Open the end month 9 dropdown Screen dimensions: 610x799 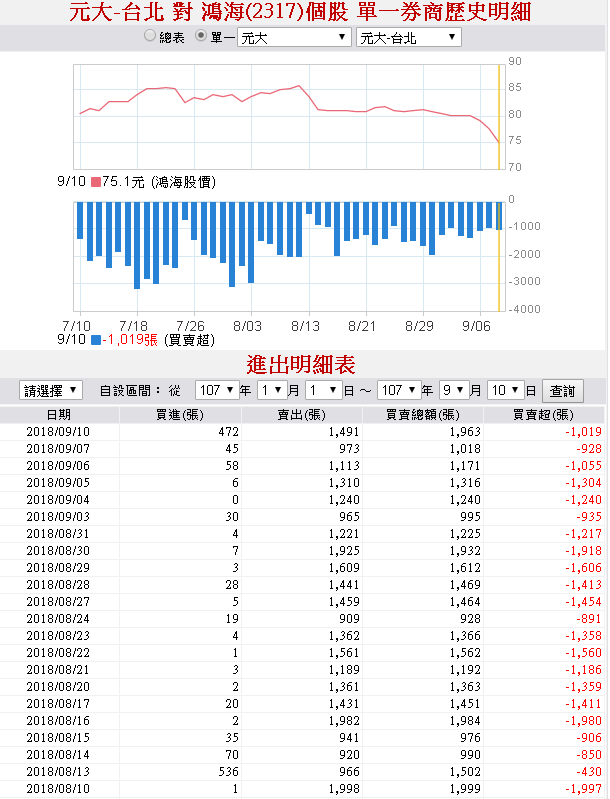454,391
